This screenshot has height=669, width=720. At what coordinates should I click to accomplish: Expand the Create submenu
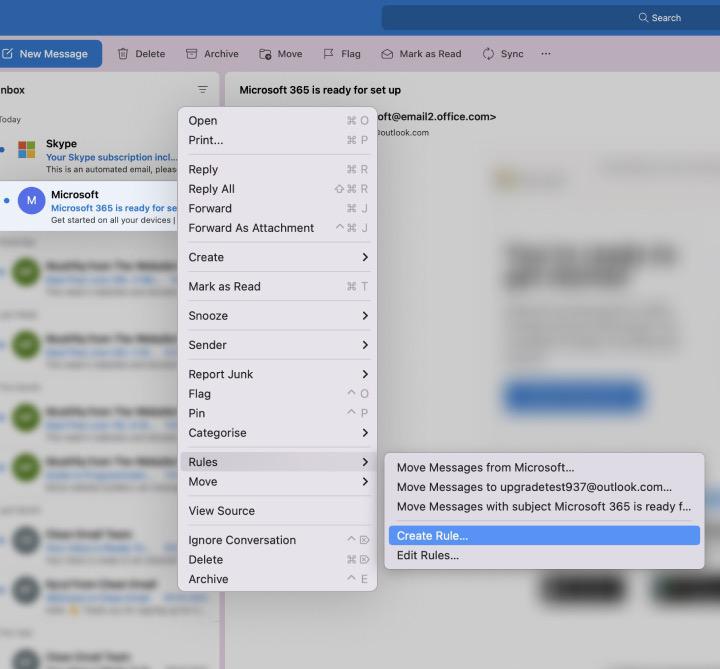click(x=277, y=257)
